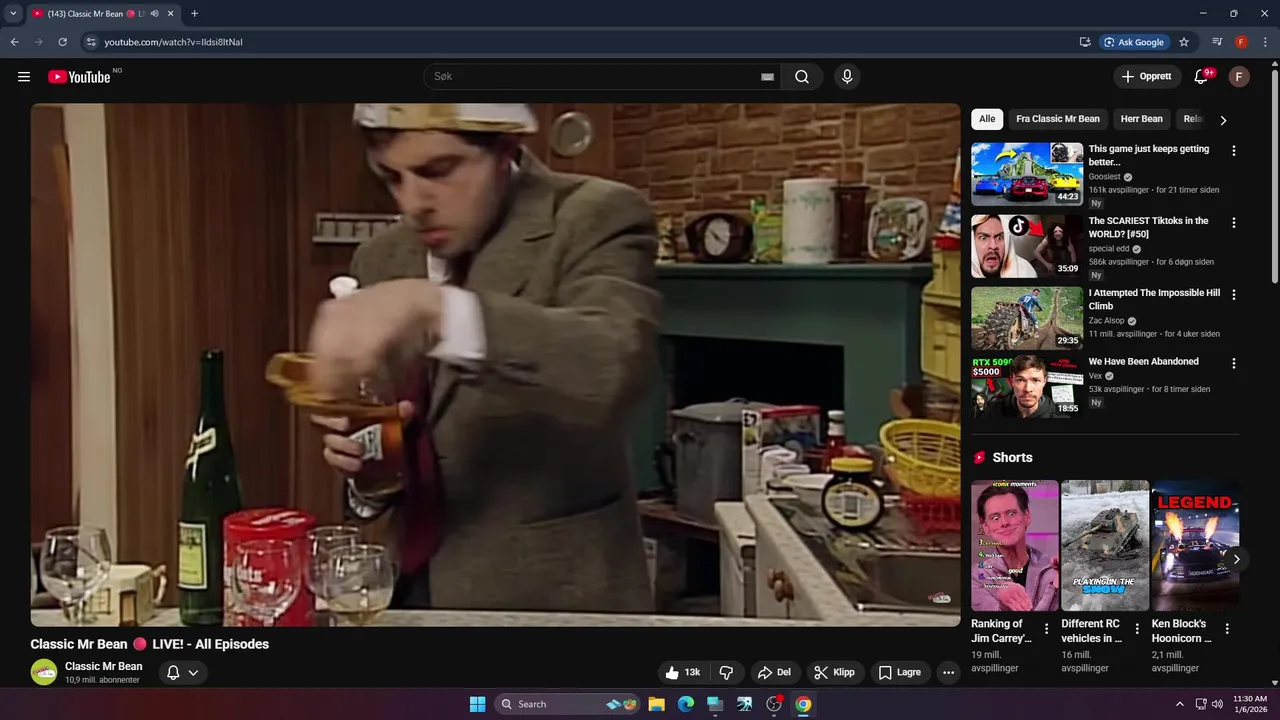Open options for 'We Have Been Abandoned'
The width and height of the screenshot is (1280, 720).
(x=1233, y=364)
